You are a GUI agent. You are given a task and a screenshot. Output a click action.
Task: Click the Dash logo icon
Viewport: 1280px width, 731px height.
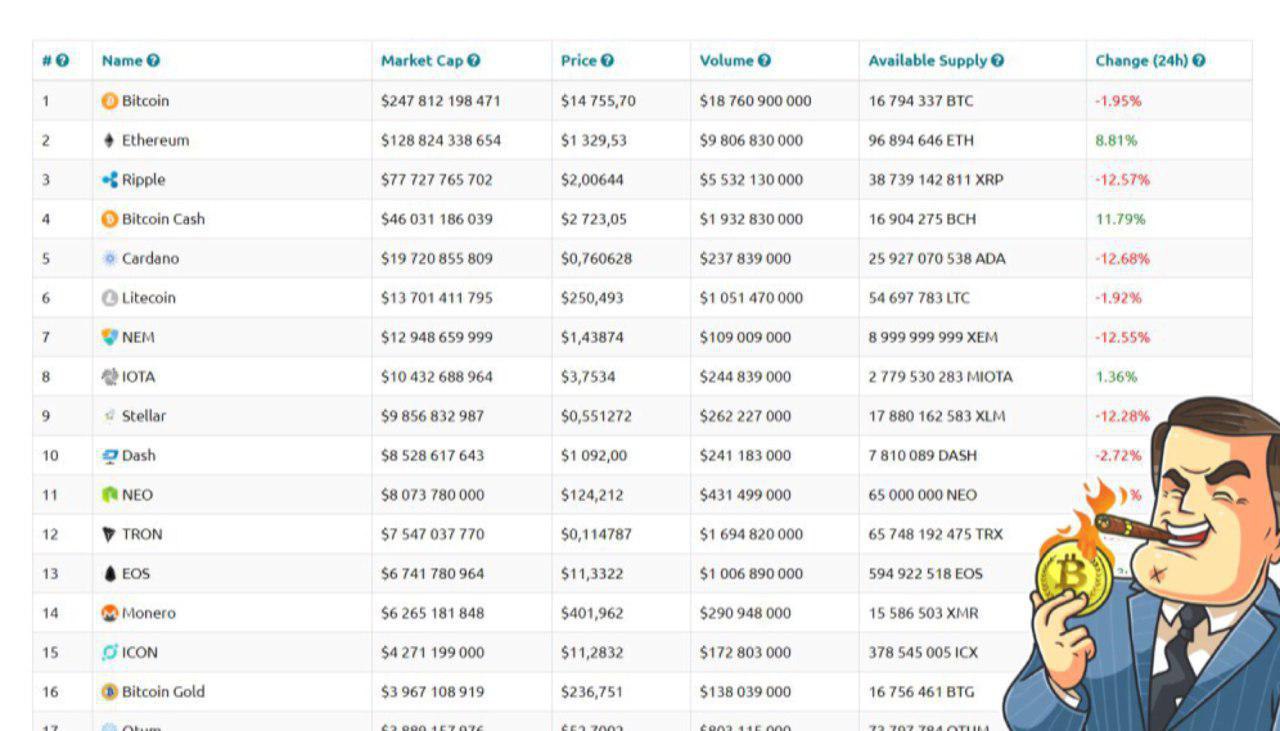[110, 456]
